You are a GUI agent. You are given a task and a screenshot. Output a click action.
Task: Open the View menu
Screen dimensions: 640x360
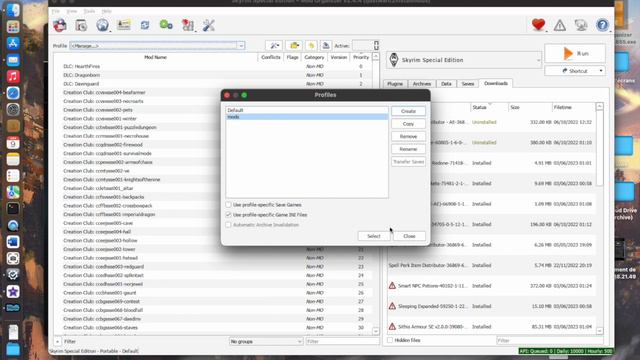[x=72, y=11]
